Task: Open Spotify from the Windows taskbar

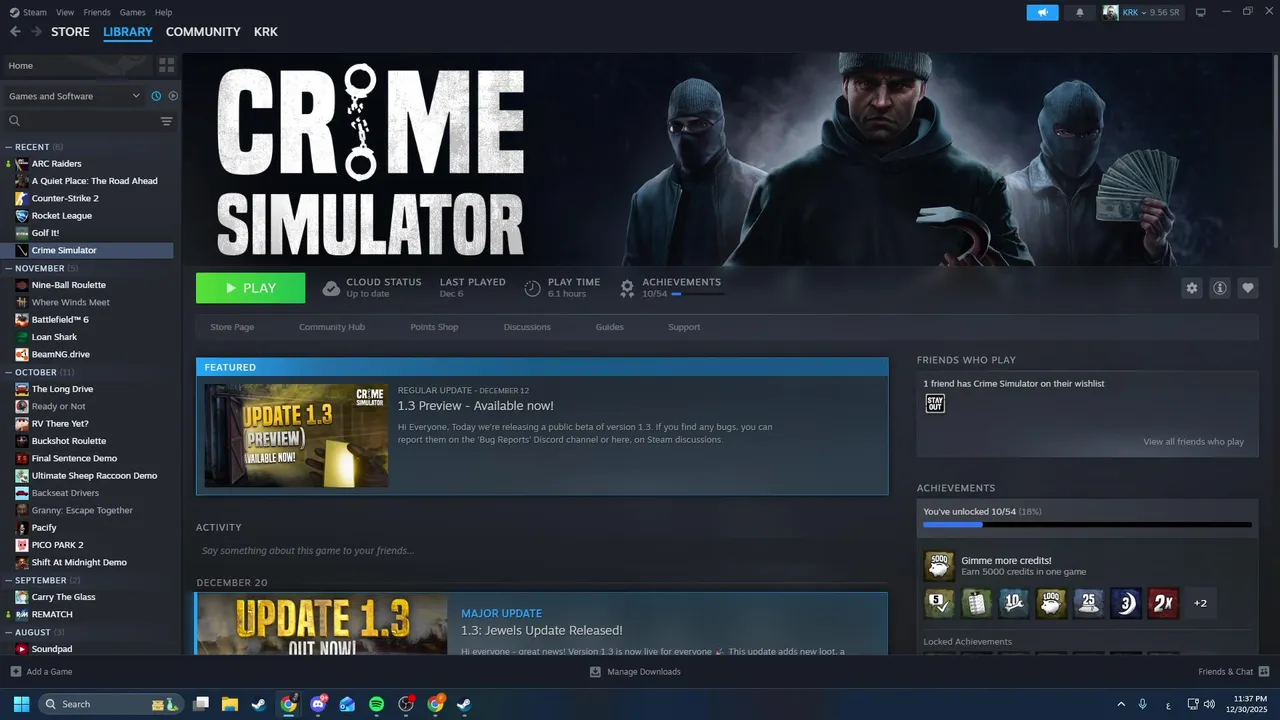Action: pos(377,704)
